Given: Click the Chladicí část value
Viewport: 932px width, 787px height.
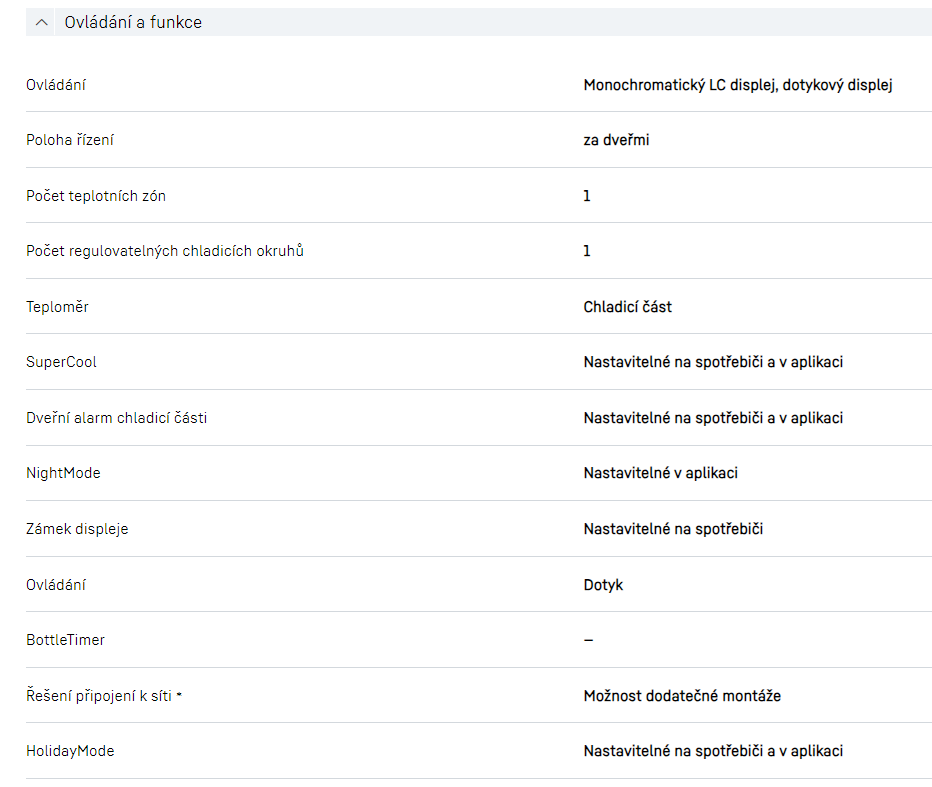Looking at the screenshot, I should tap(627, 307).
